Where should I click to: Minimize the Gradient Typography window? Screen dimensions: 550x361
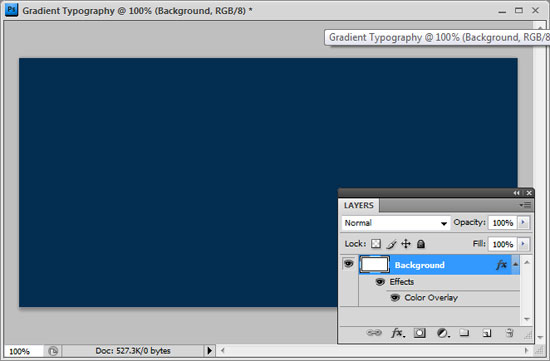502,11
